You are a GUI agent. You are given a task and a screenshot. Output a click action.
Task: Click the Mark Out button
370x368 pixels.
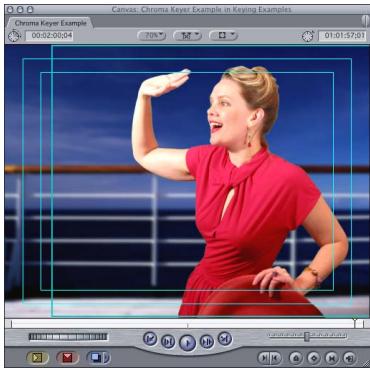[x=275, y=358]
